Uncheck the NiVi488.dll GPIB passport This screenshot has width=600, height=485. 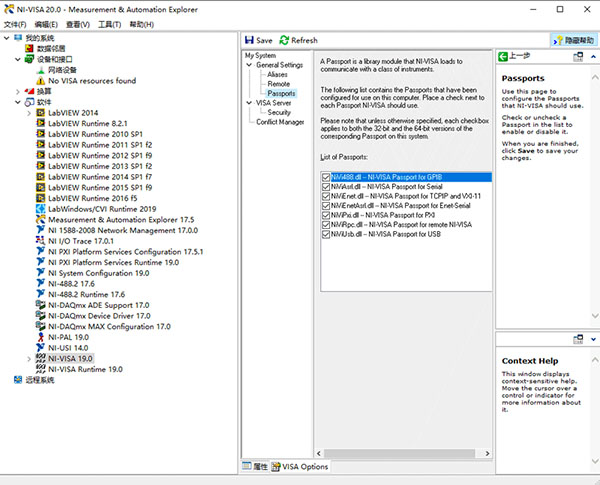pyautogui.click(x=326, y=177)
